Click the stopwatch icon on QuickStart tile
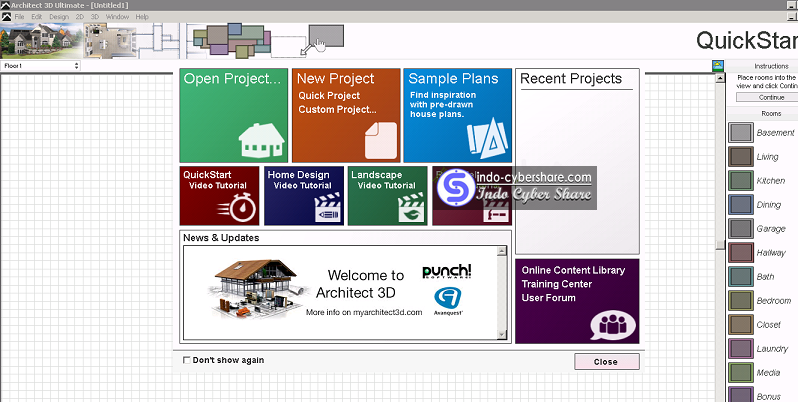The width and height of the screenshot is (798, 402). coord(238,207)
